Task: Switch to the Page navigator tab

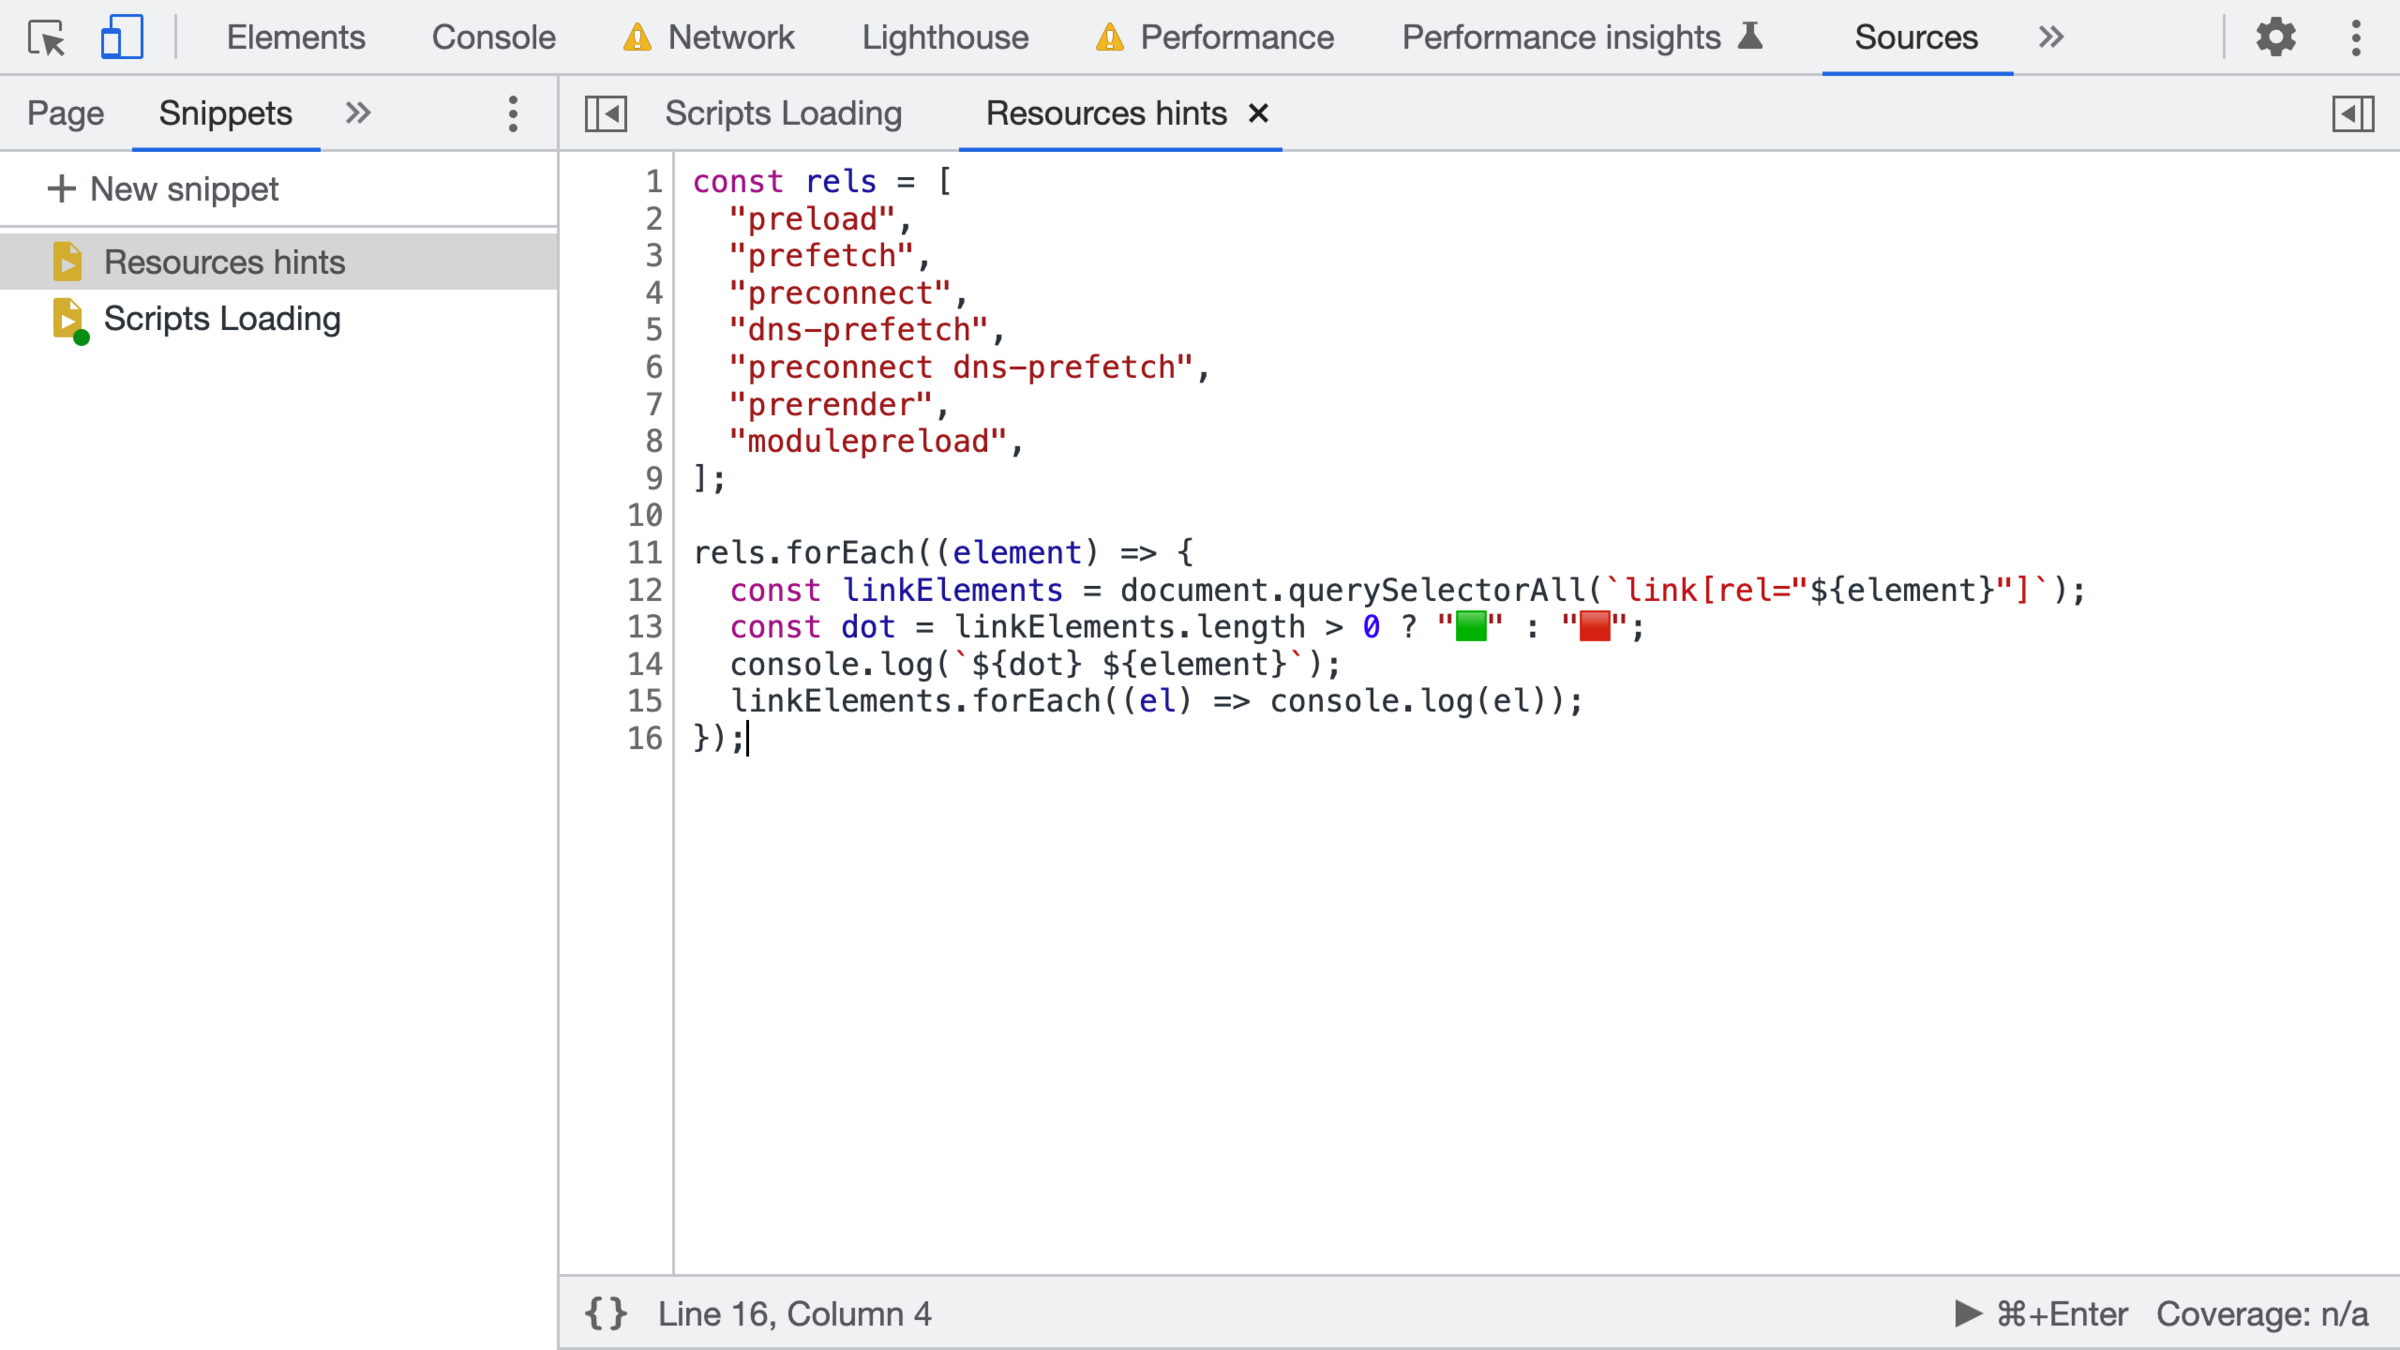Action: (65, 114)
